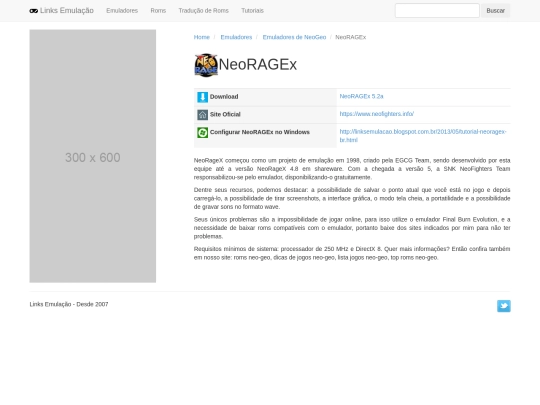The height and width of the screenshot is (405, 540).
Task: Open the Twitter icon in footer
Action: [504, 306]
